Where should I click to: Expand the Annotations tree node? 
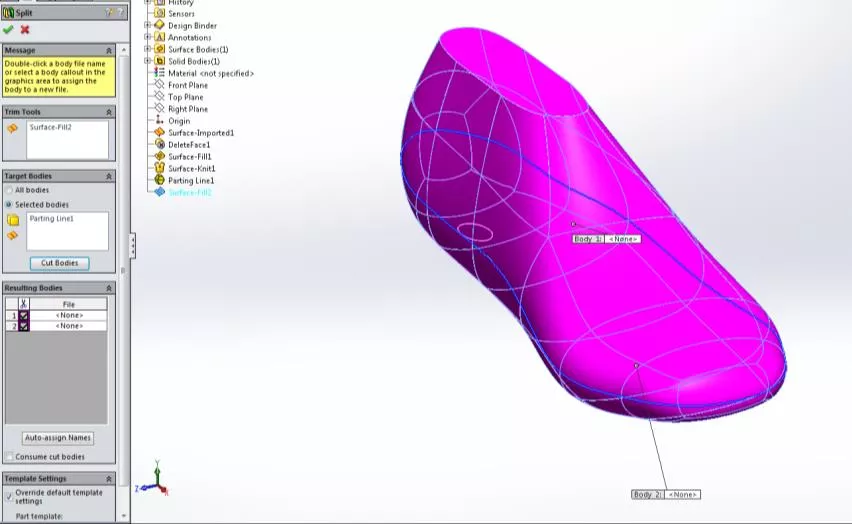[x=147, y=37]
